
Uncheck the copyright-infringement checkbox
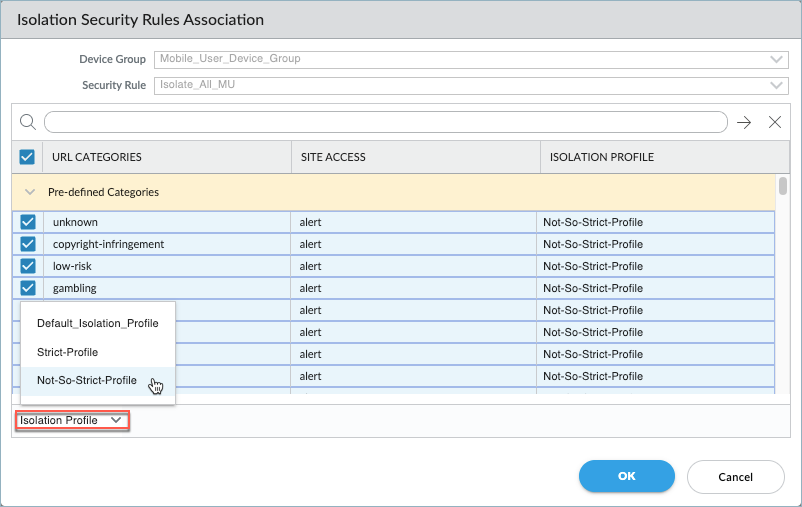28,244
